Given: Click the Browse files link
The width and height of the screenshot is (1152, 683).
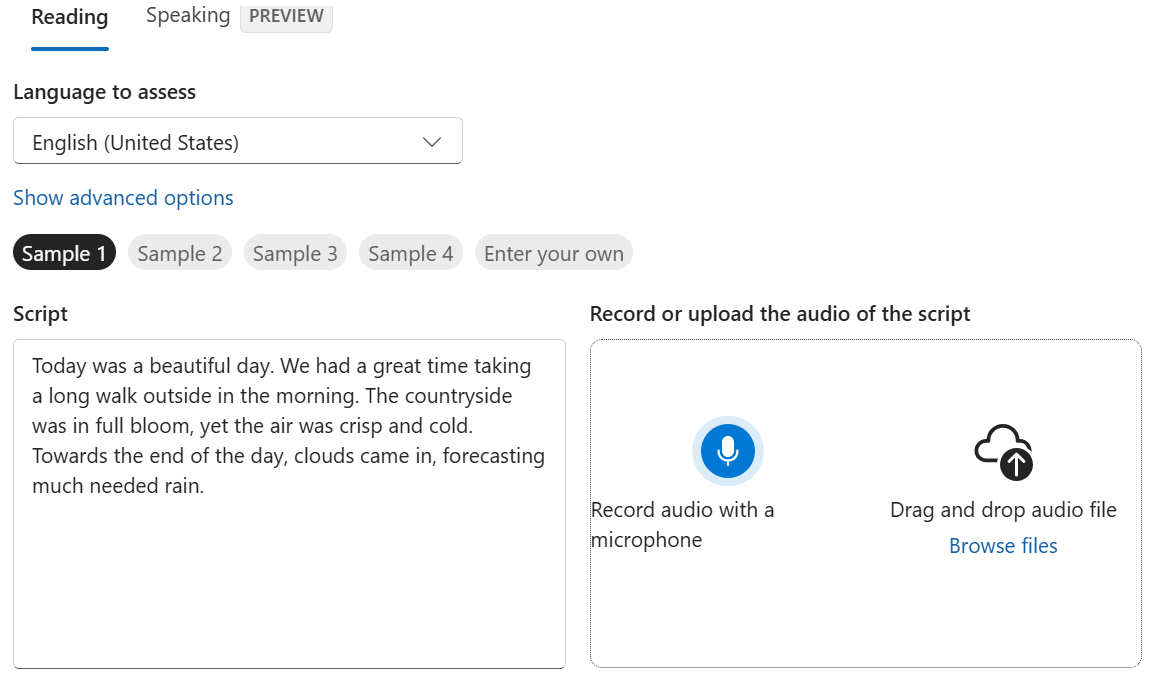Looking at the screenshot, I should (x=1003, y=546).
